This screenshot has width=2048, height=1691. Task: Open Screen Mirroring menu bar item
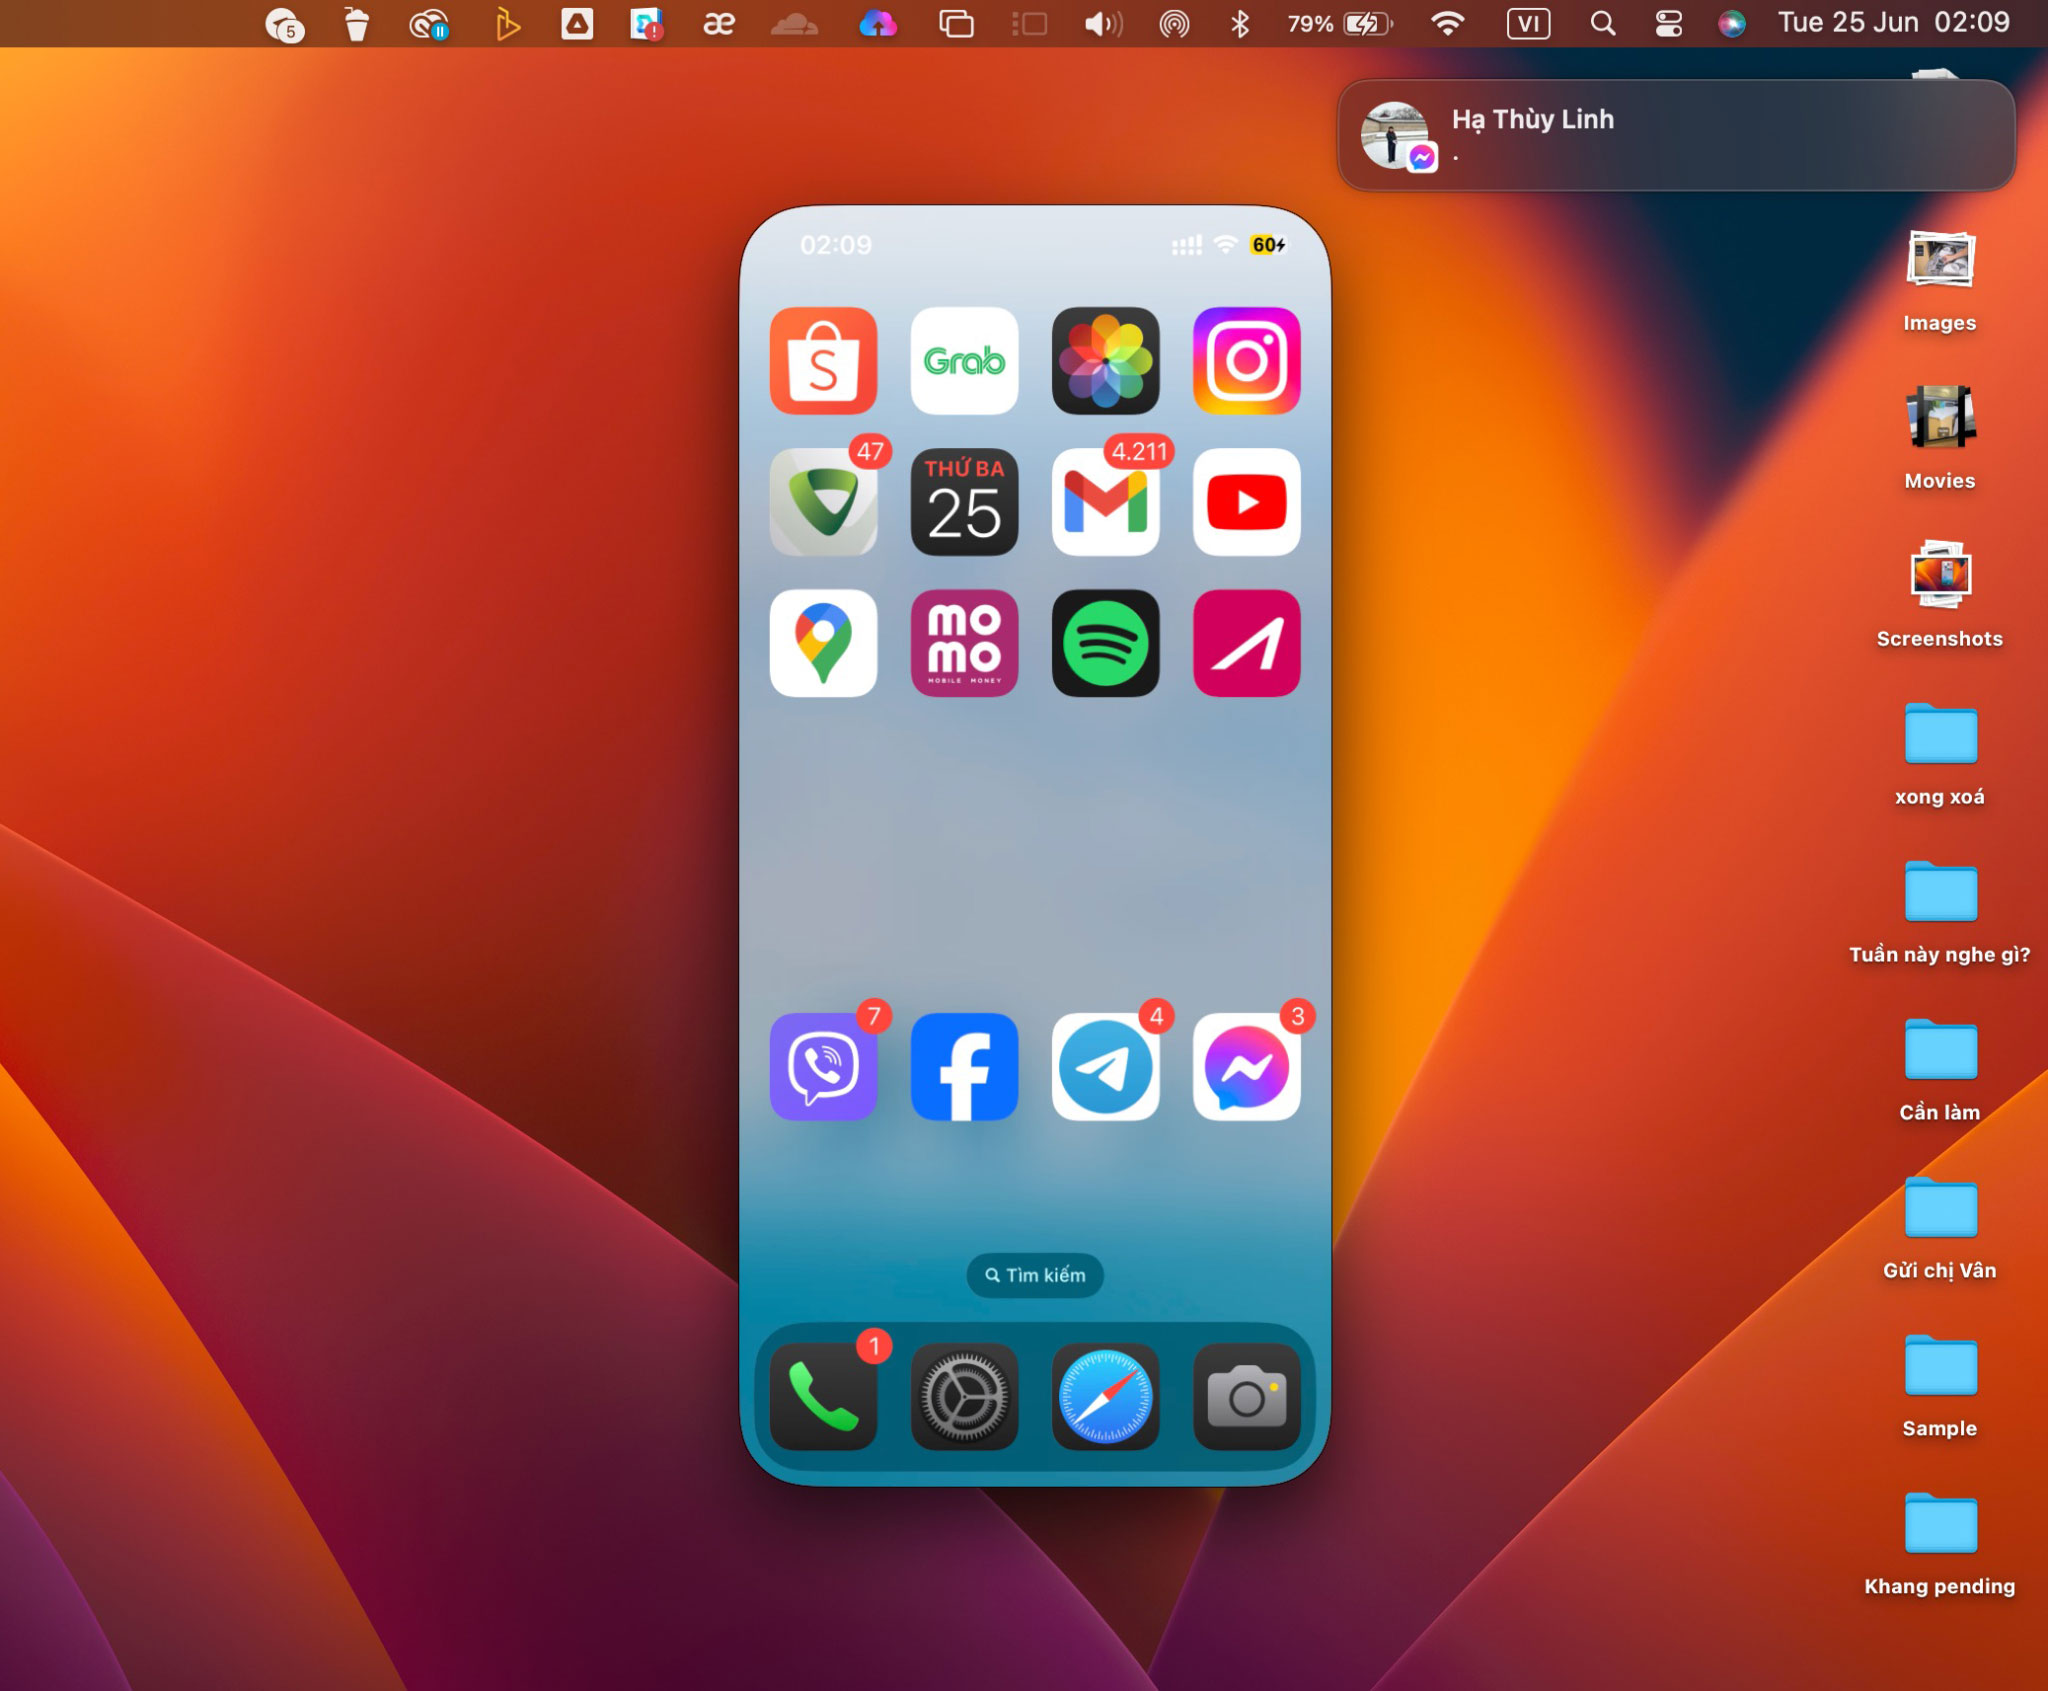tap(956, 23)
